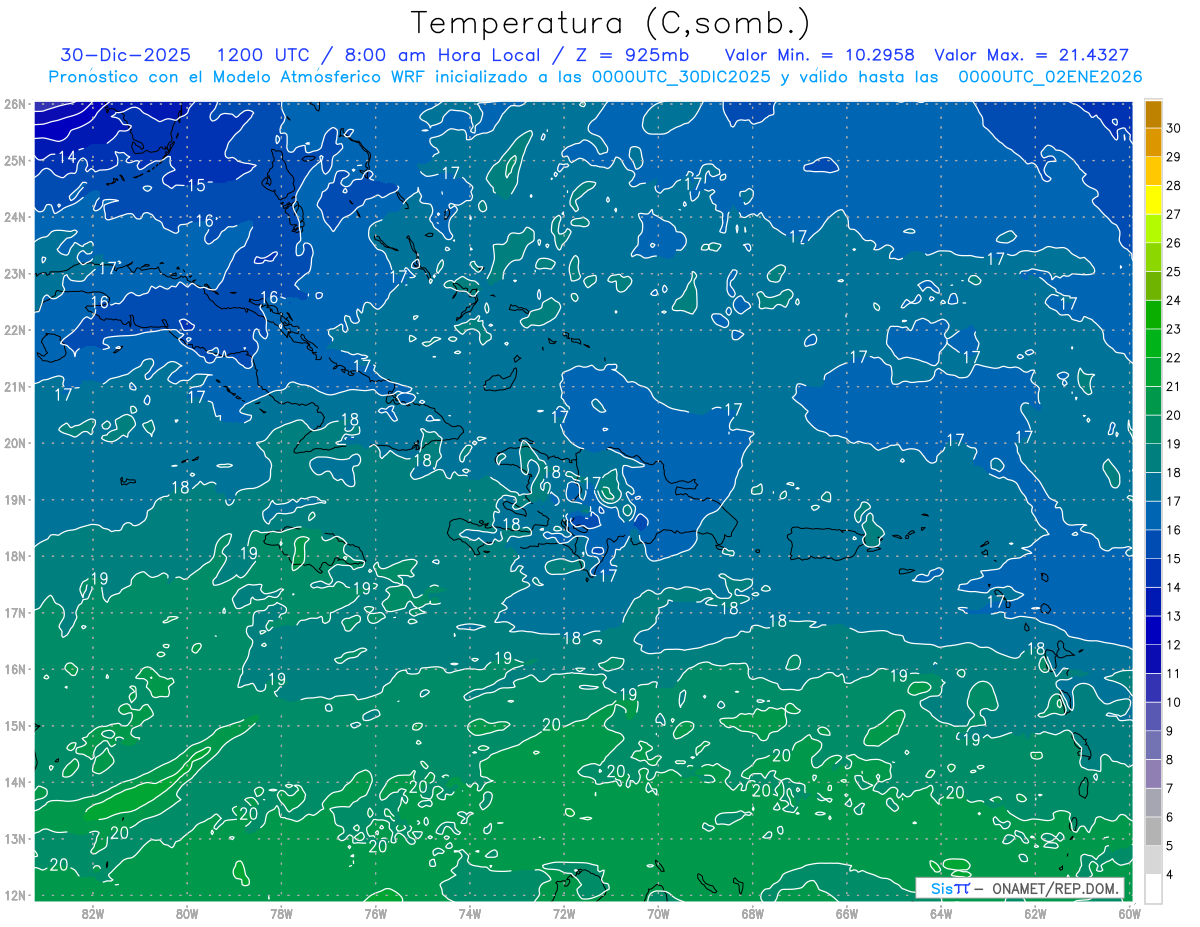1200x927 pixels.
Task: Click the colorbar label "8"
Action: [x=1170, y=760]
